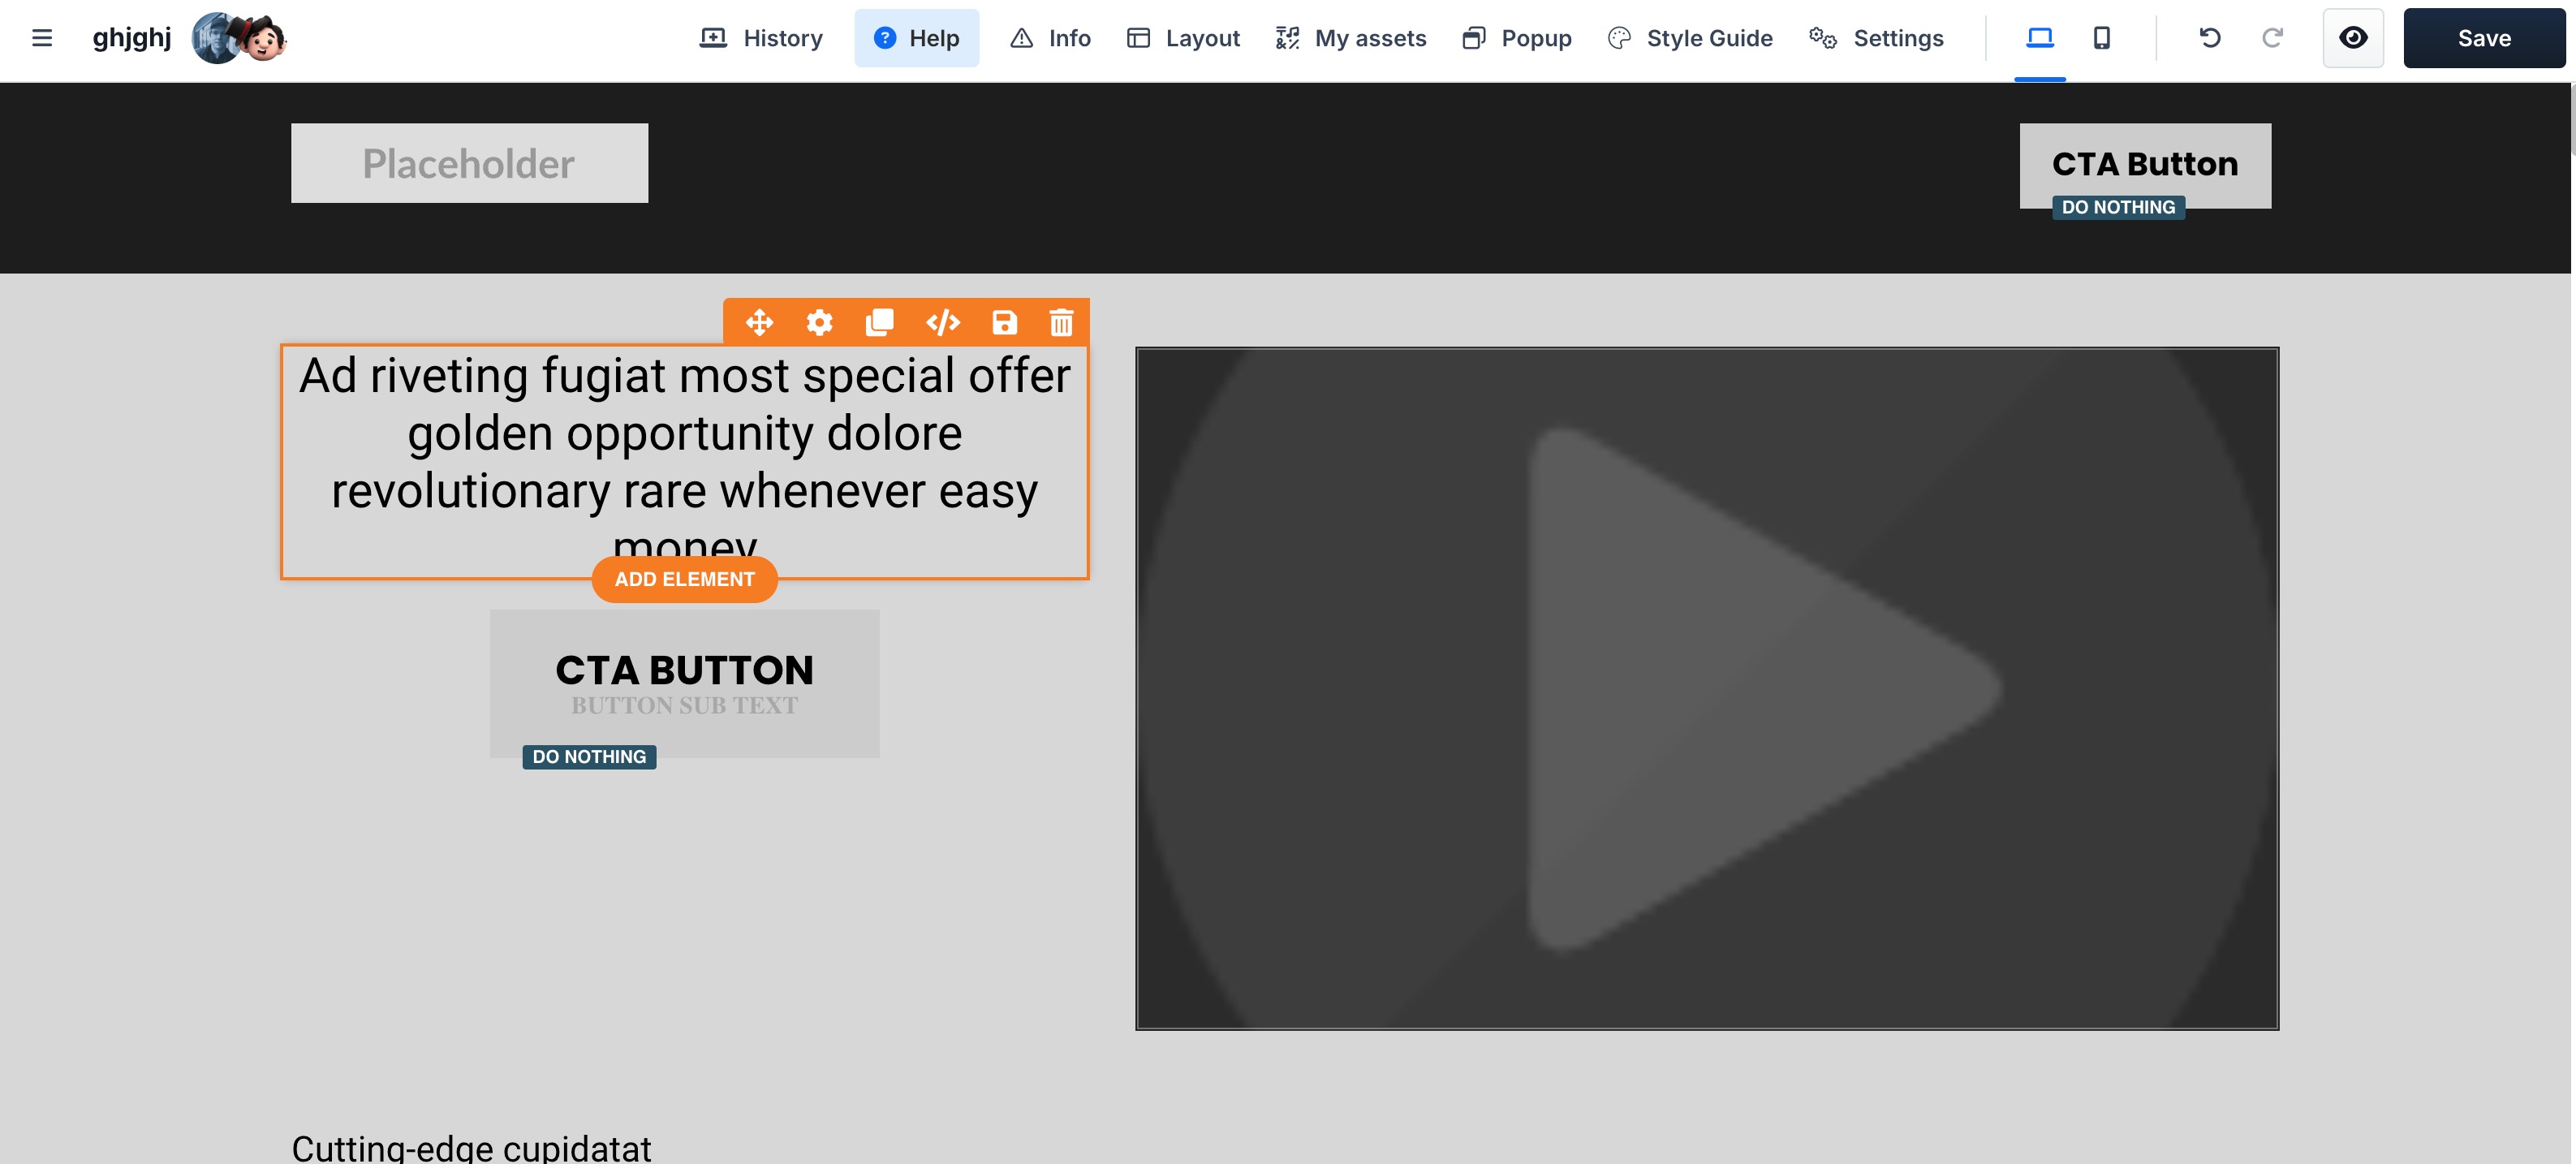Screen dimensions: 2576x1164
Task: Select the headline text block
Action: [x=685, y=462]
